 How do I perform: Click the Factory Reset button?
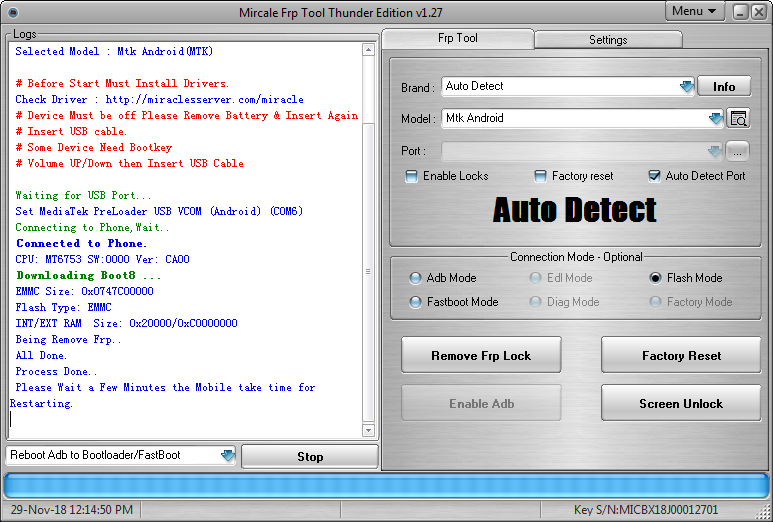pos(681,355)
